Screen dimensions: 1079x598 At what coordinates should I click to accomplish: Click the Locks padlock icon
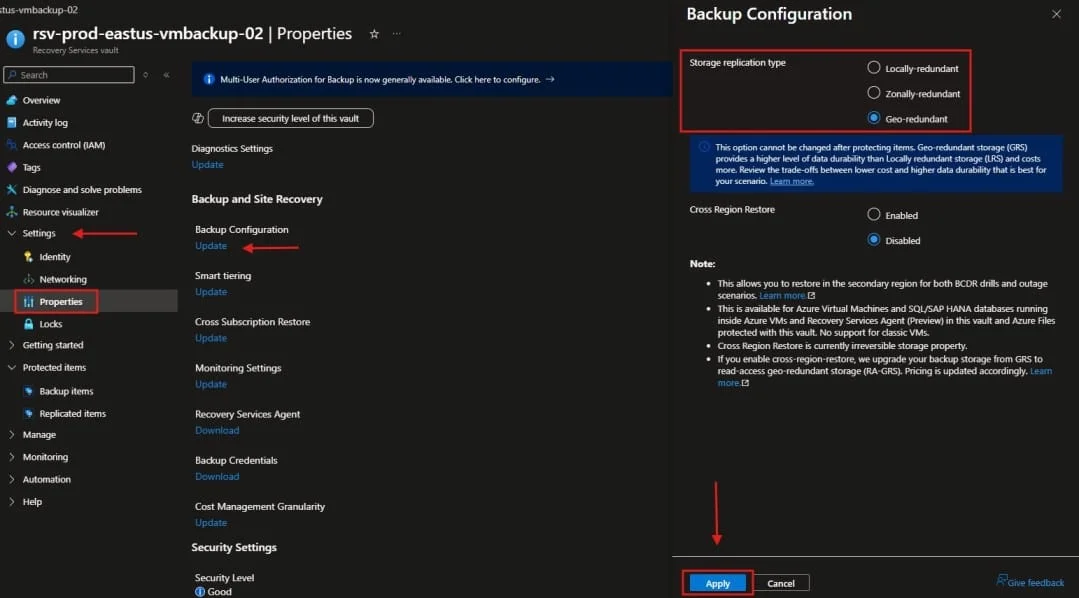[x=28, y=324]
